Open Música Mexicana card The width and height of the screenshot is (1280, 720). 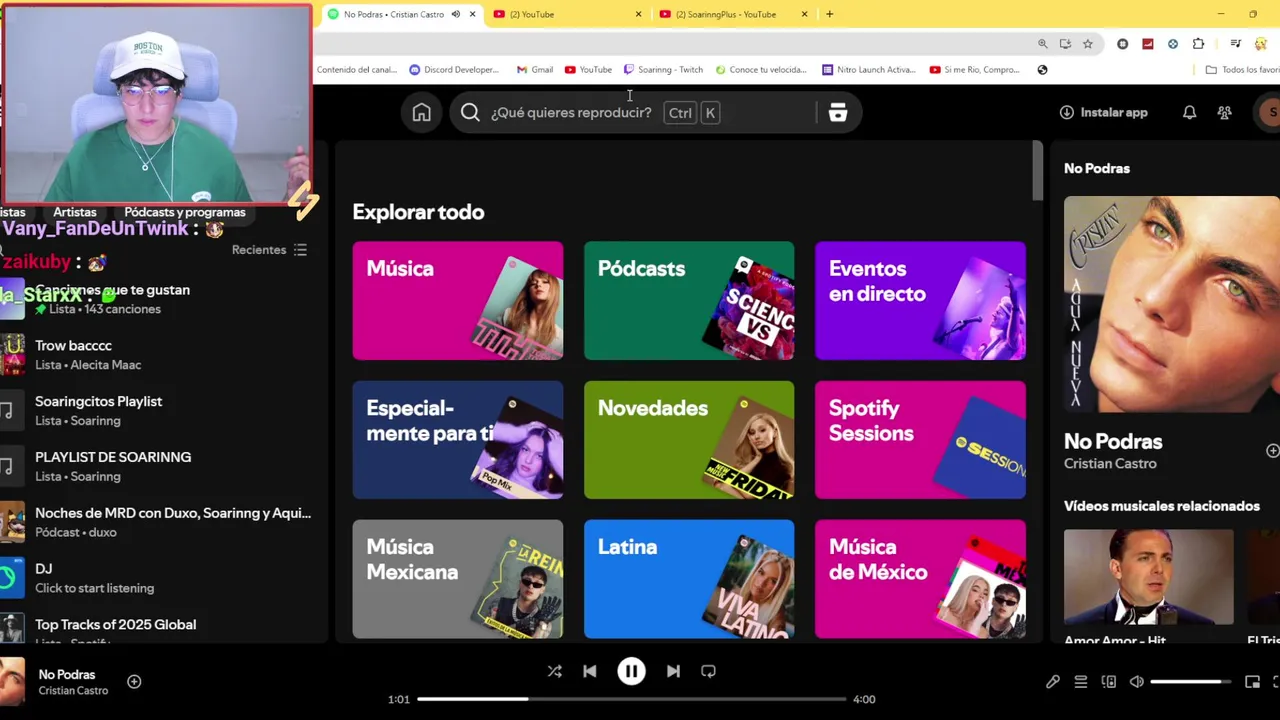coord(458,579)
